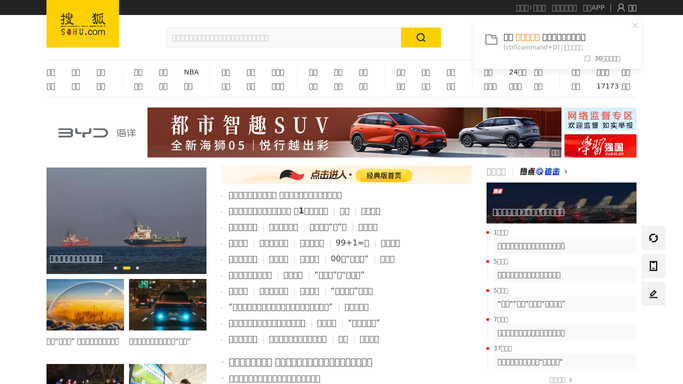Select the first carousel indicator dot
Screen dimensions: 683x384
pos(115,268)
